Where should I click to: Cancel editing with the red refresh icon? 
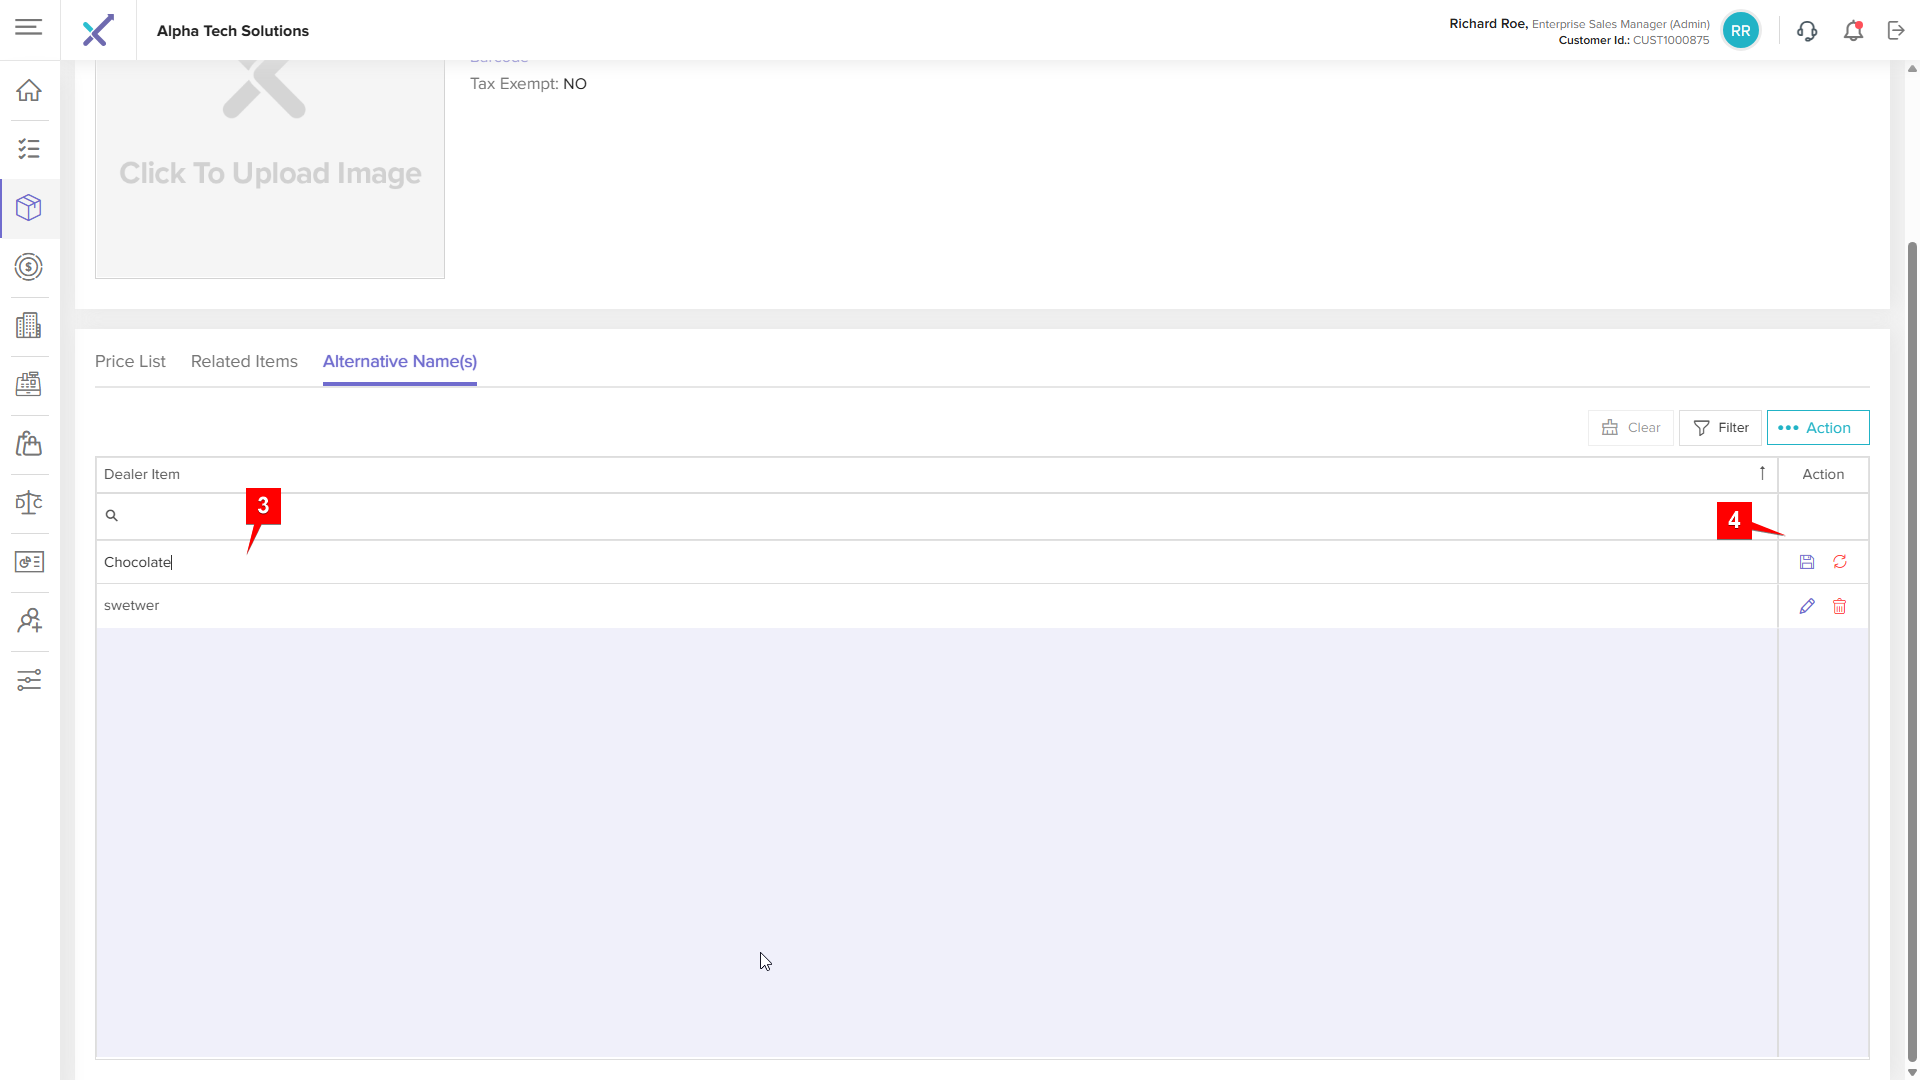[1840, 562]
